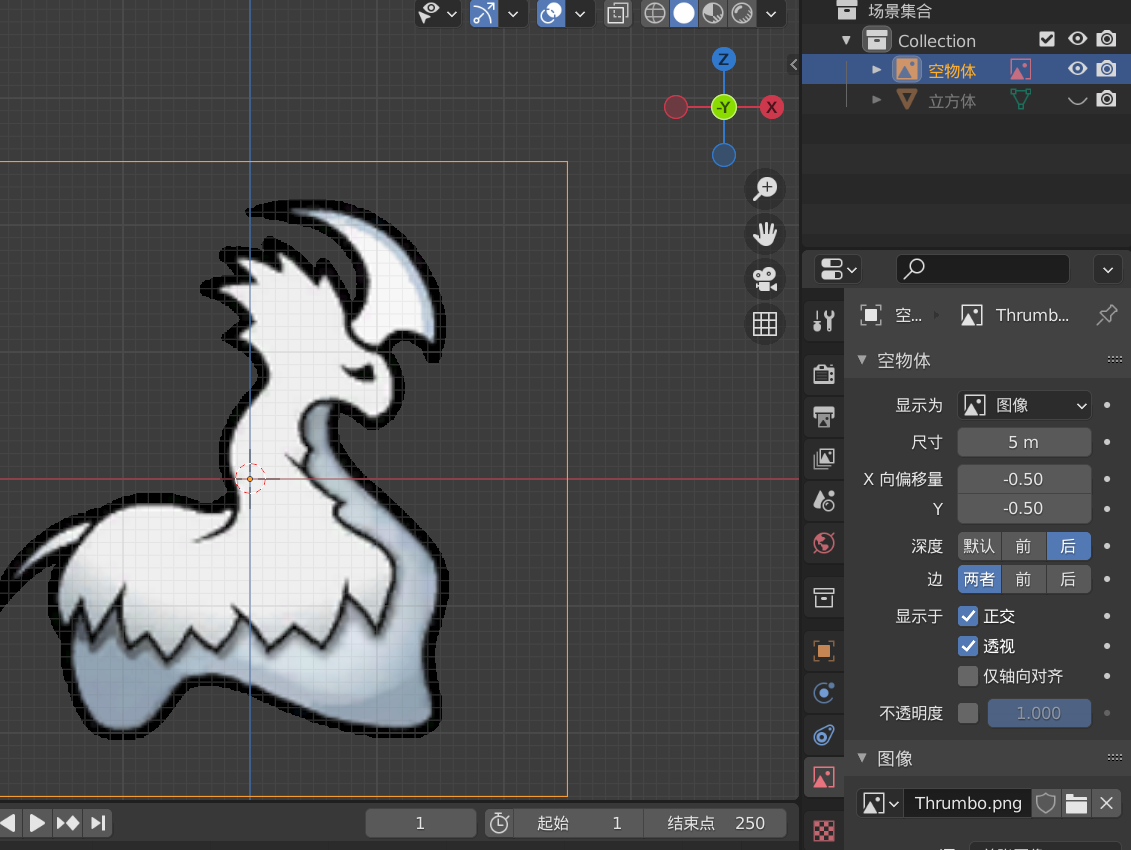Click the 尺寸 5 m field
The height and width of the screenshot is (850, 1131).
click(x=1024, y=442)
